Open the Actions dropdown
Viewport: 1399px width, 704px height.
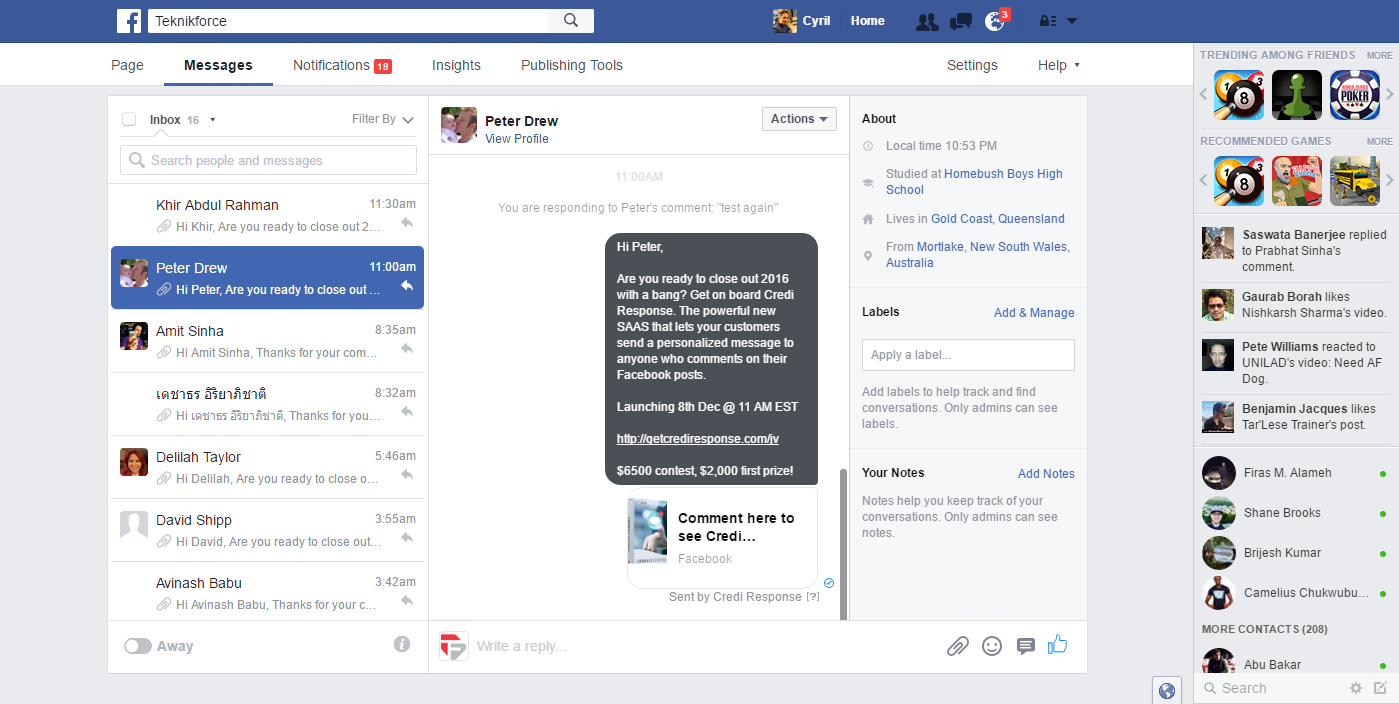coord(799,119)
